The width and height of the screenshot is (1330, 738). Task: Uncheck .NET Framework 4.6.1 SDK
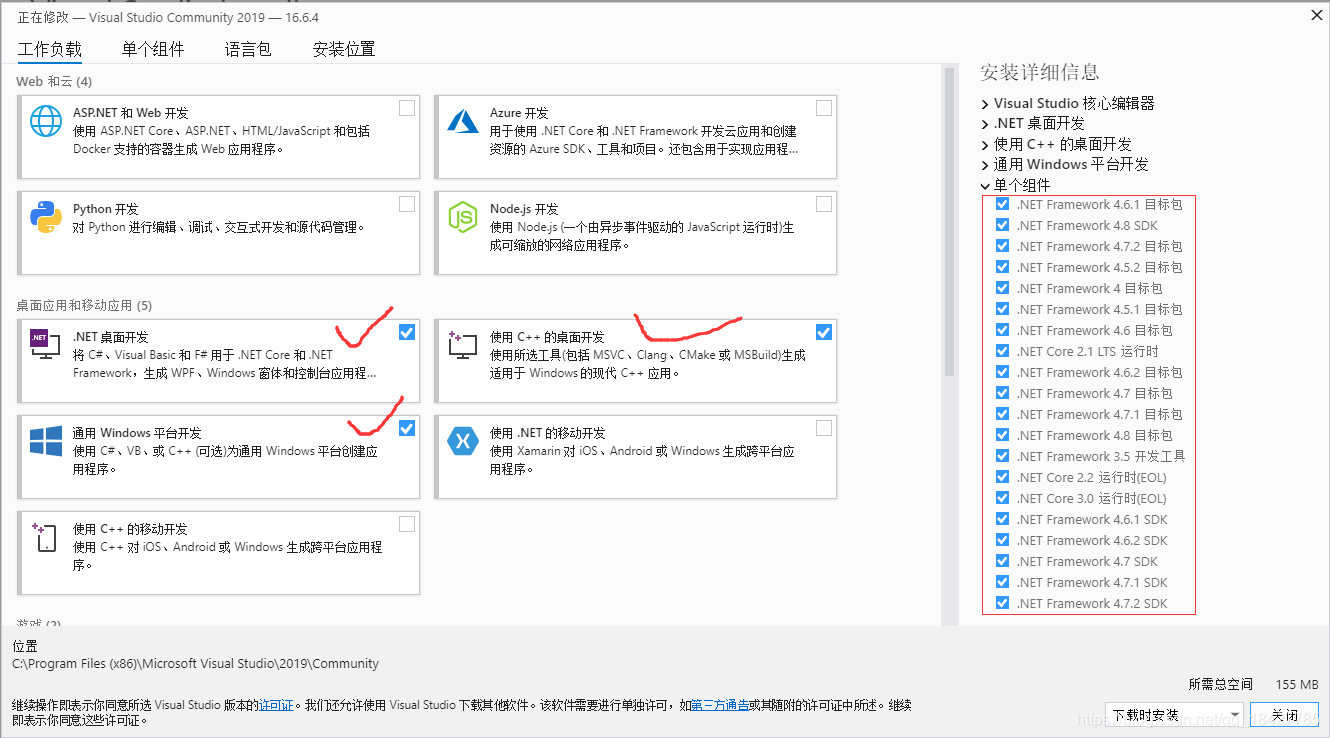(x=1002, y=519)
